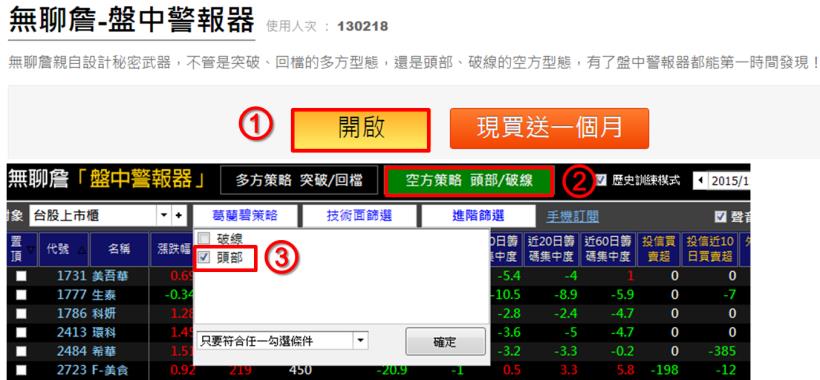This screenshot has width=820, height=380.
Task: Click the -20.9 value in F-美食 row
Action: click(x=392, y=370)
